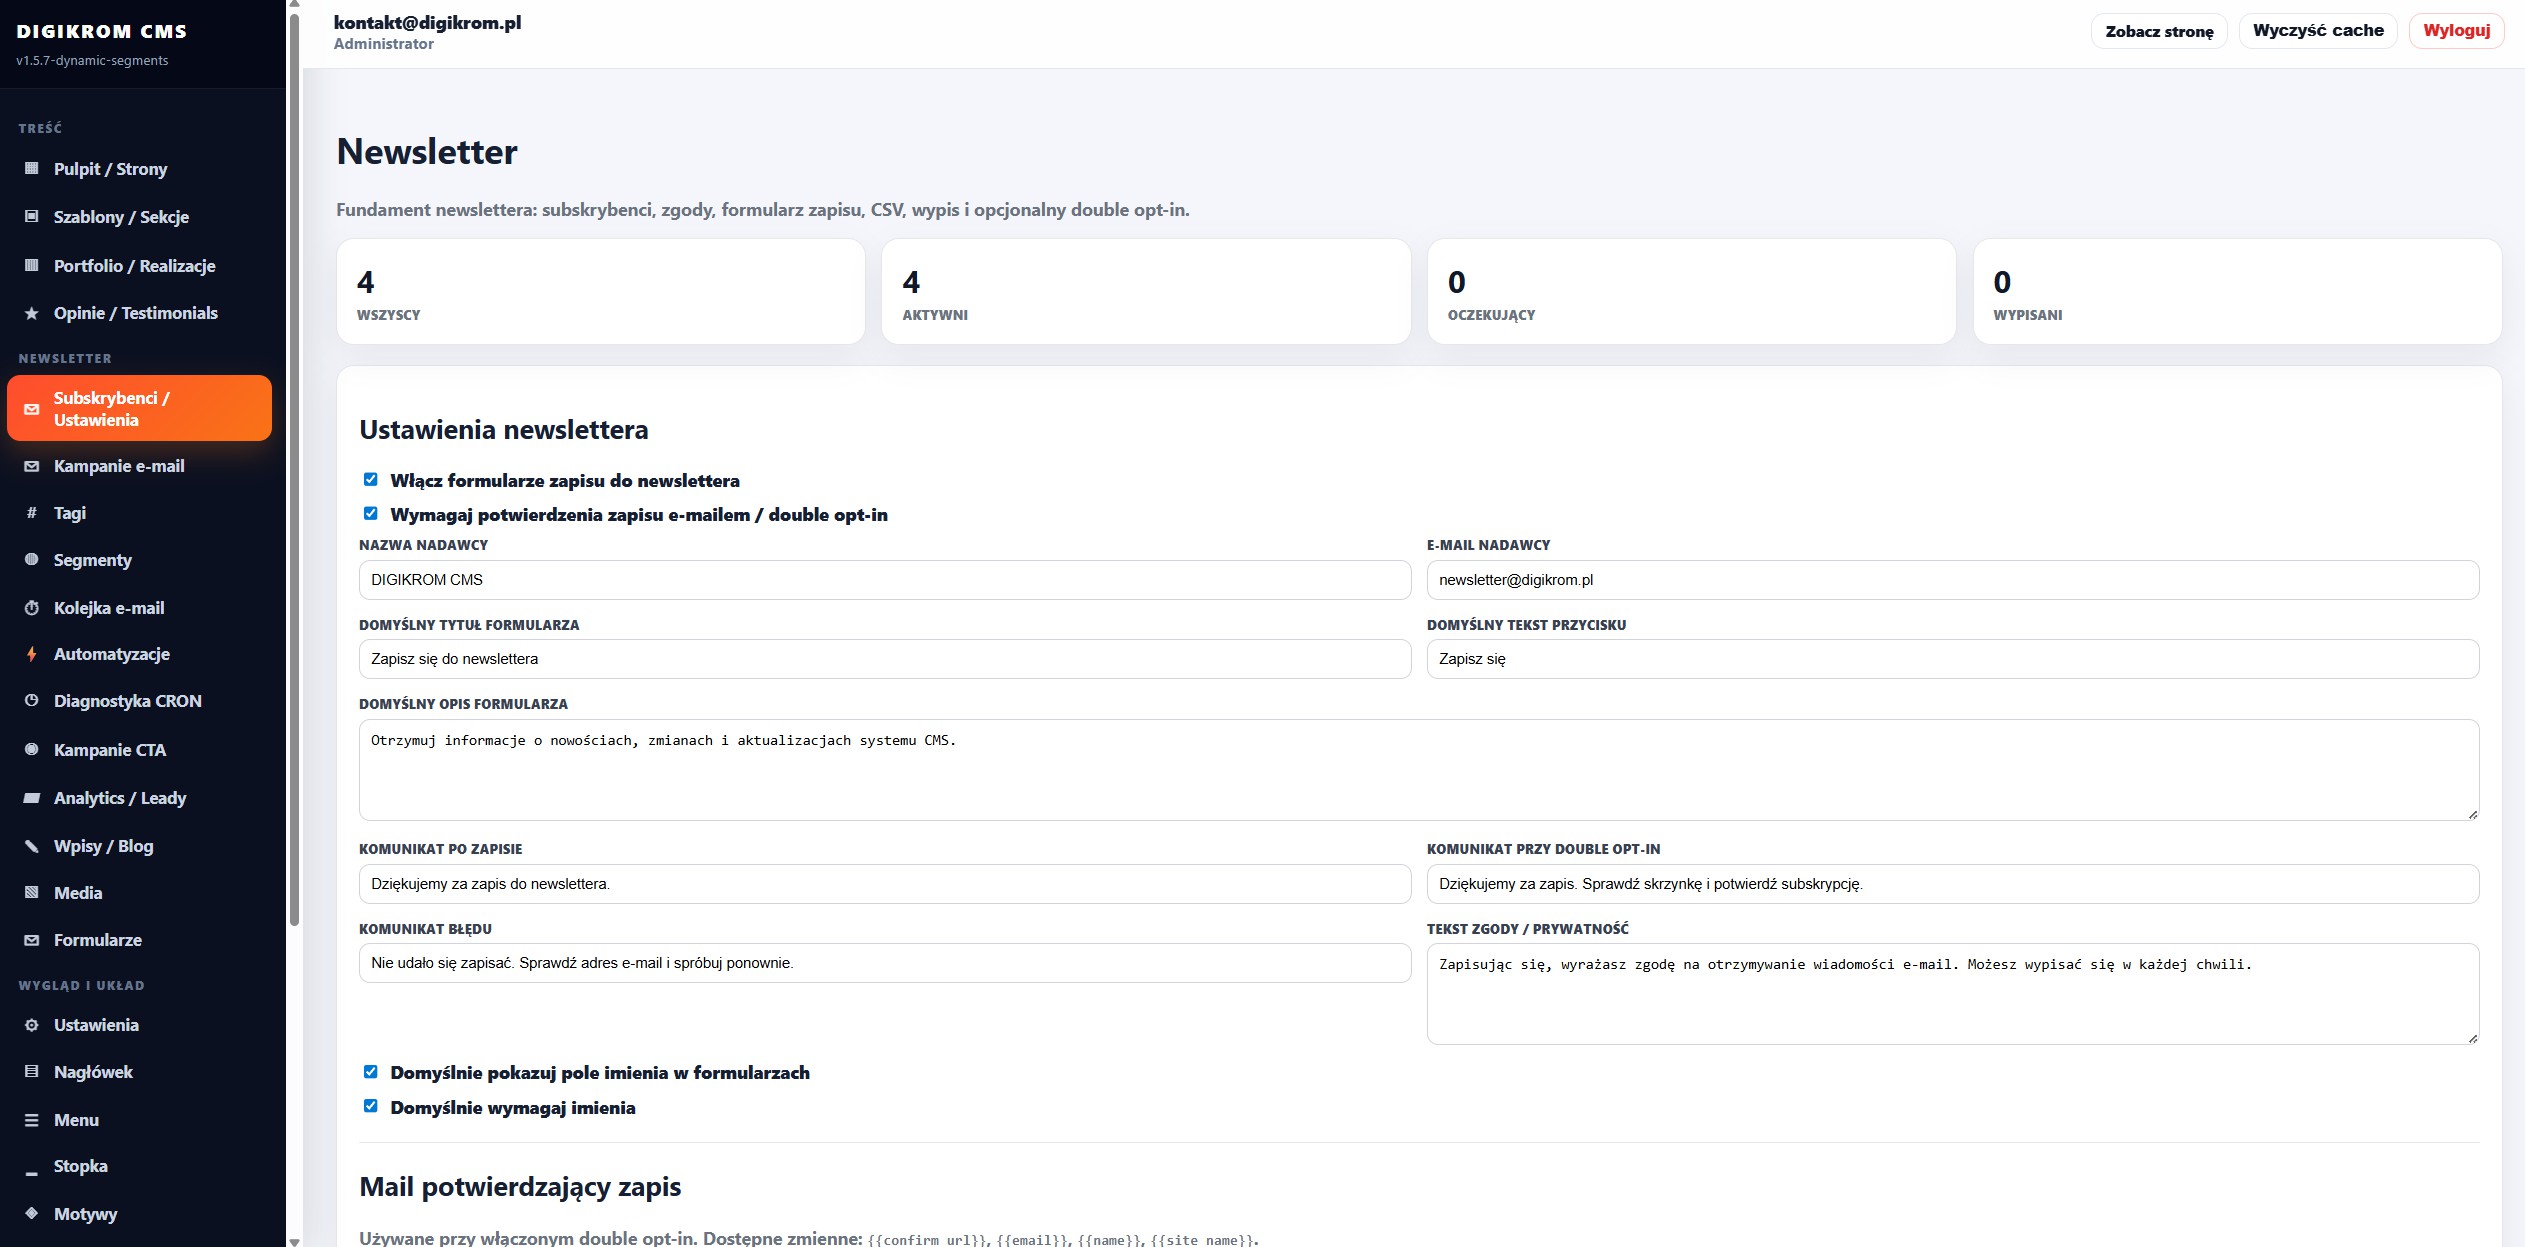Click the timer icon beside Kolejka e-mail

click(32, 608)
